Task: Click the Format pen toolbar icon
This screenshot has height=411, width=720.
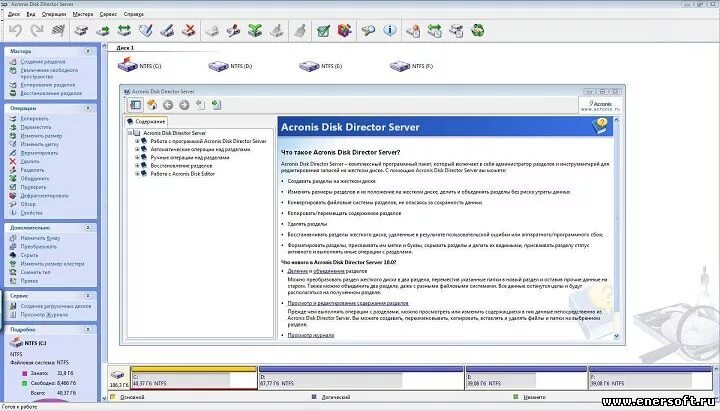Action: (x=167, y=31)
